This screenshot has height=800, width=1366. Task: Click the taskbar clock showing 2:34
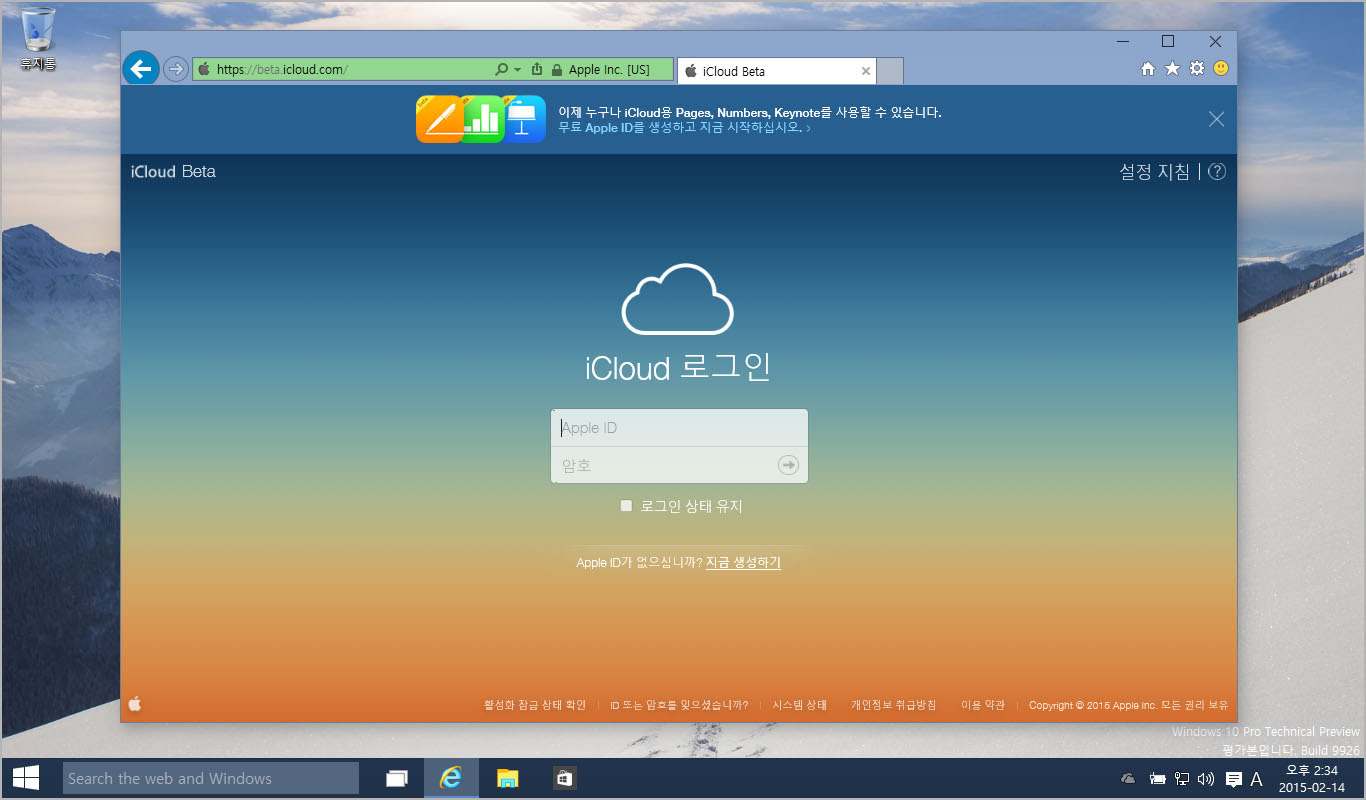click(1313, 778)
